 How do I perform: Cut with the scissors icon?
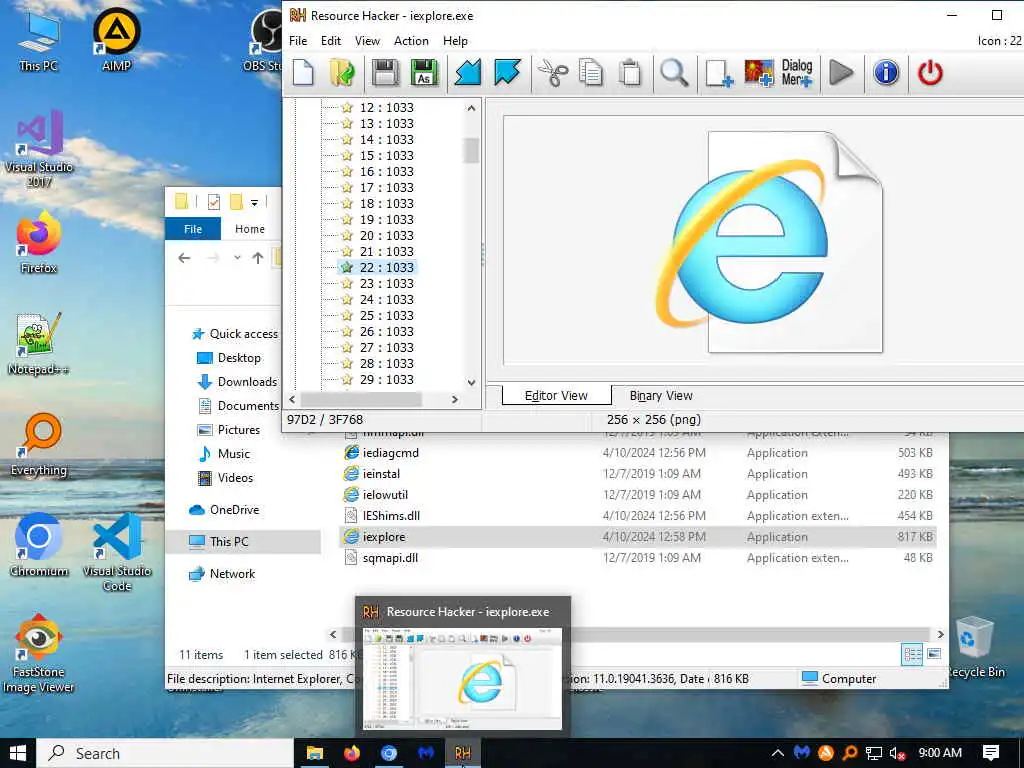click(553, 72)
